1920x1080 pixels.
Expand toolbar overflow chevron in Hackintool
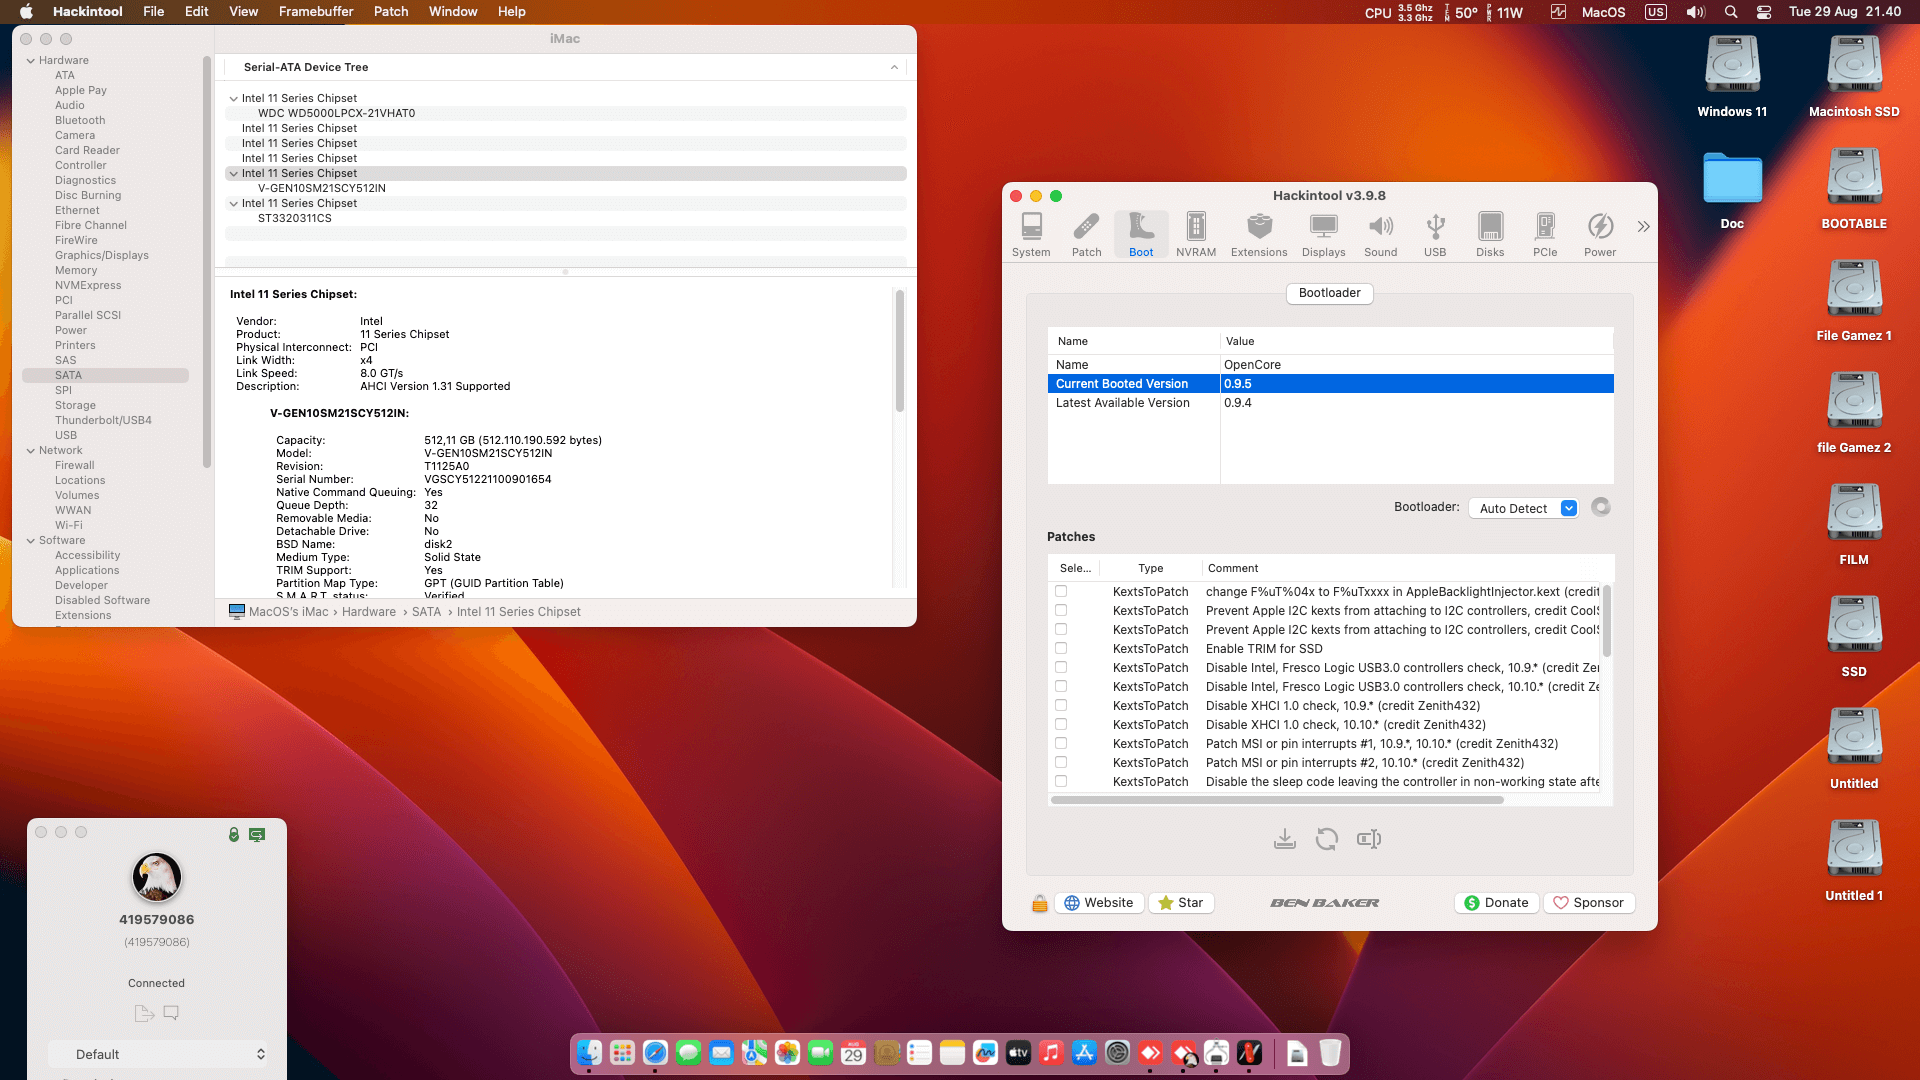point(1643,227)
